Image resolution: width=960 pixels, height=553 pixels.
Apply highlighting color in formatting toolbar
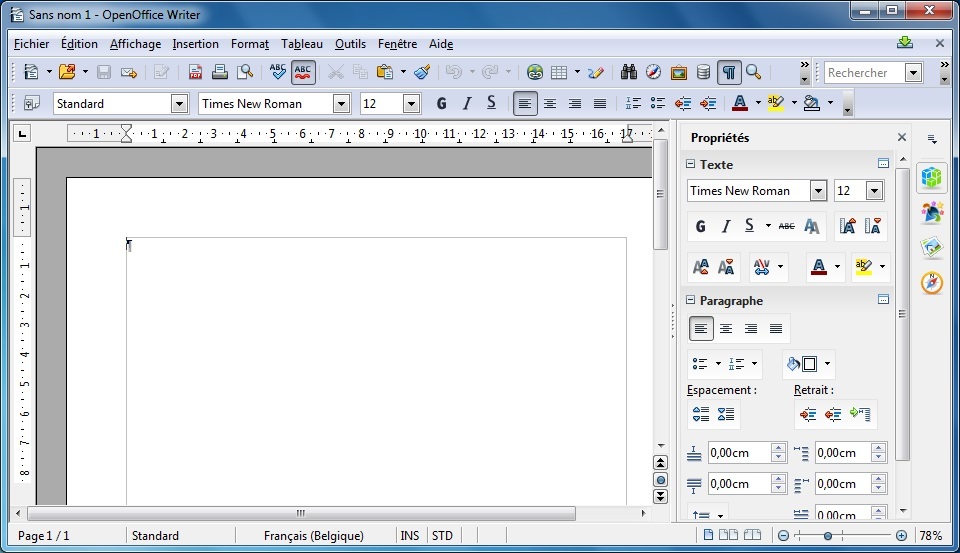[776, 103]
